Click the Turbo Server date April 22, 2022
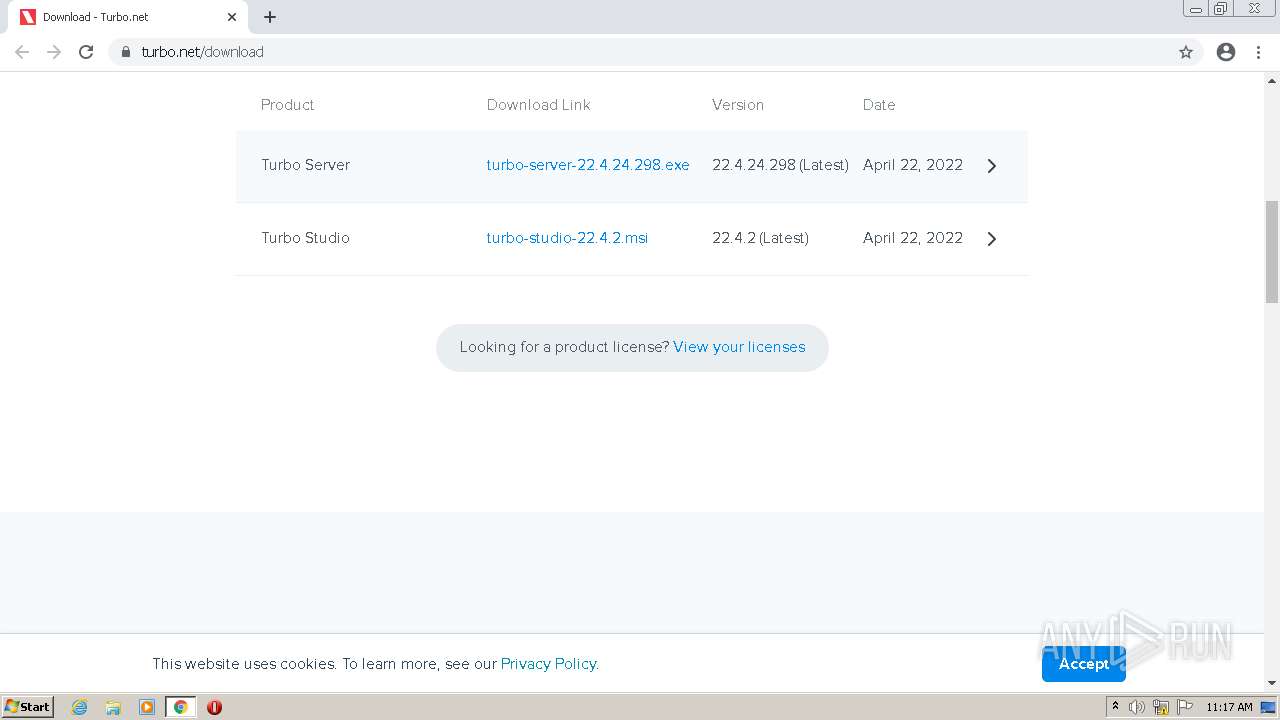Viewport: 1280px width, 720px height. (913, 165)
